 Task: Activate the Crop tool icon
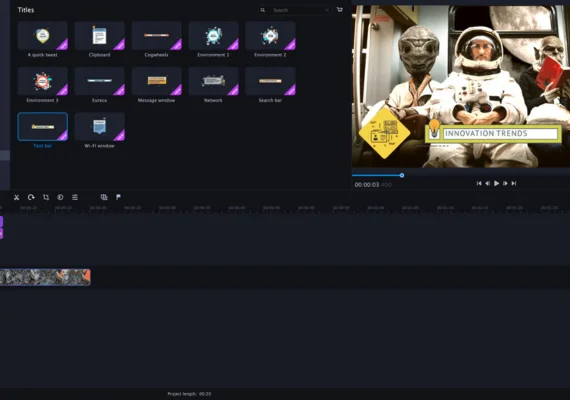[x=46, y=197]
